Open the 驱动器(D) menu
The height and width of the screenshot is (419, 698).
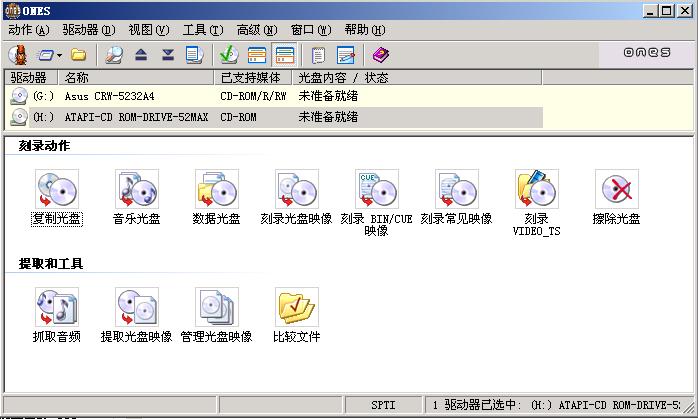click(x=88, y=30)
